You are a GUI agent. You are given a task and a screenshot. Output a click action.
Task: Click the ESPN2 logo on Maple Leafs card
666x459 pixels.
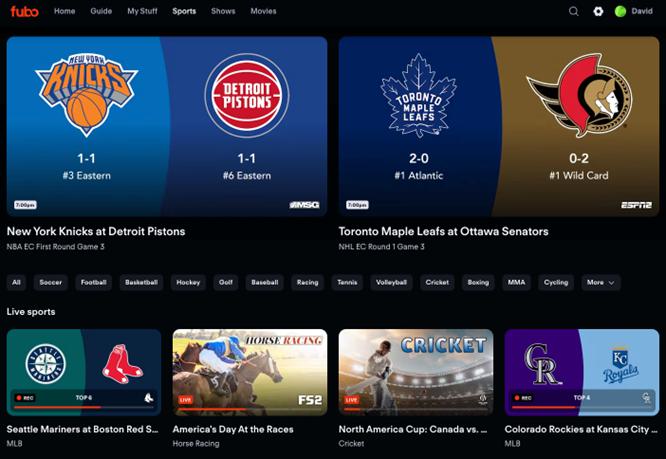pyautogui.click(x=636, y=205)
